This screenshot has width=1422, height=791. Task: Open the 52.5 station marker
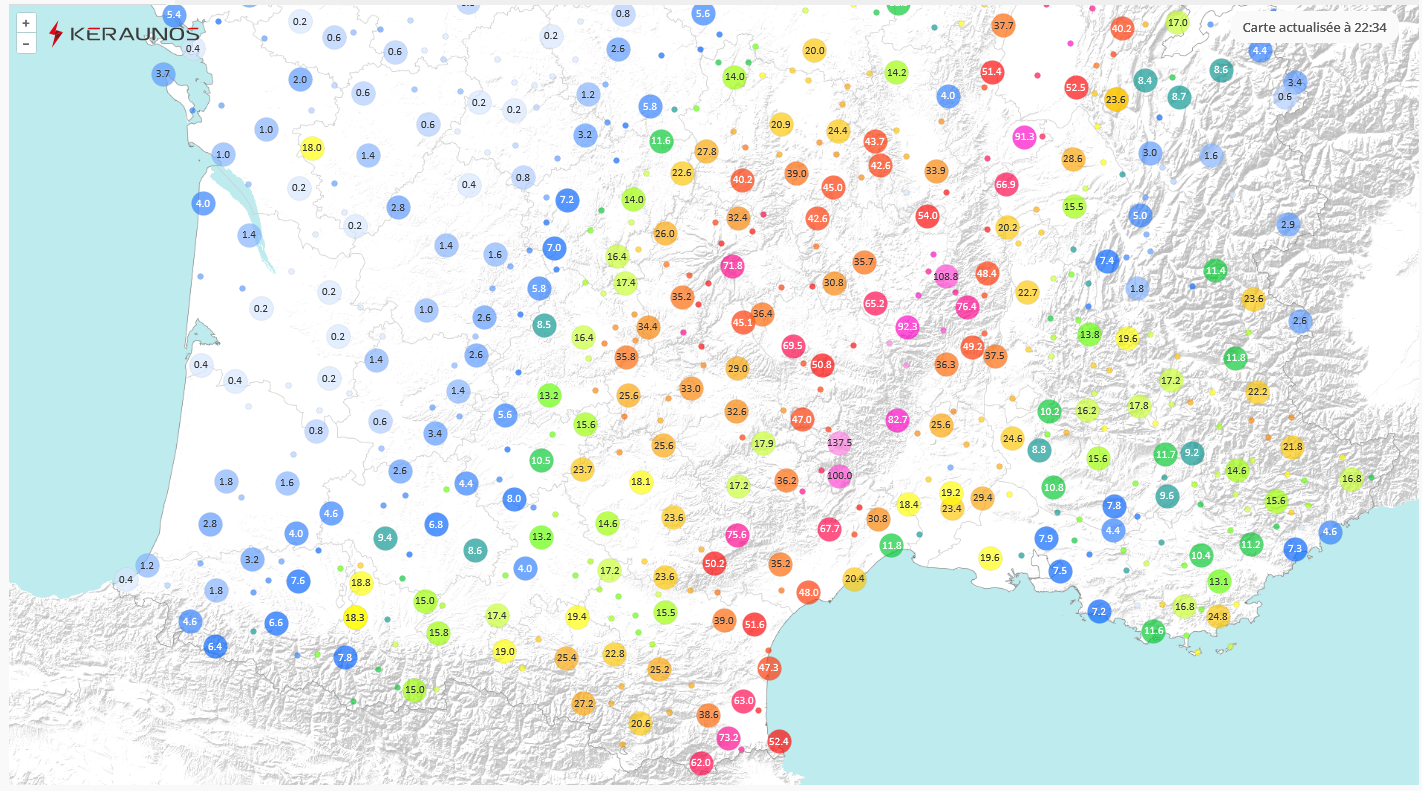point(1076,87)
